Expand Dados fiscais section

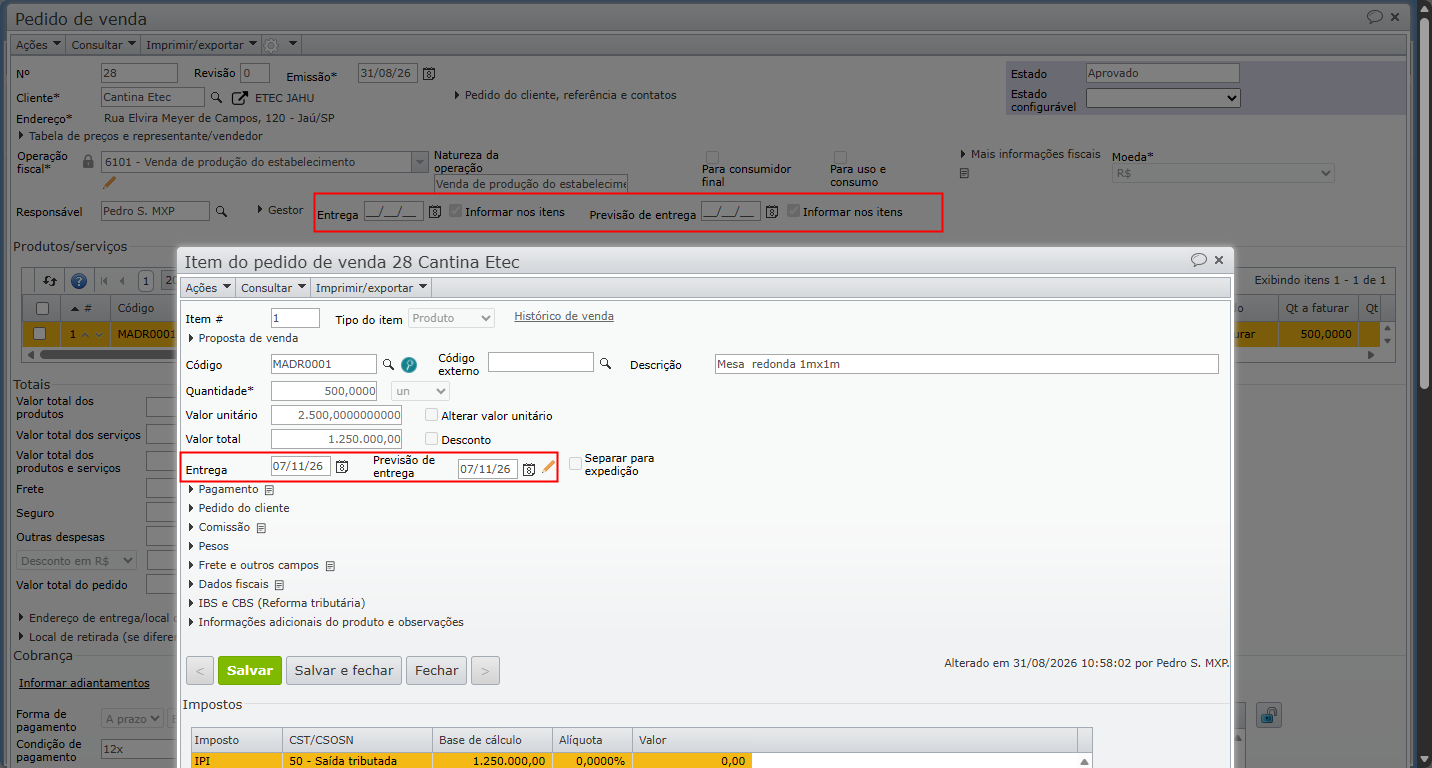point(233,584)
